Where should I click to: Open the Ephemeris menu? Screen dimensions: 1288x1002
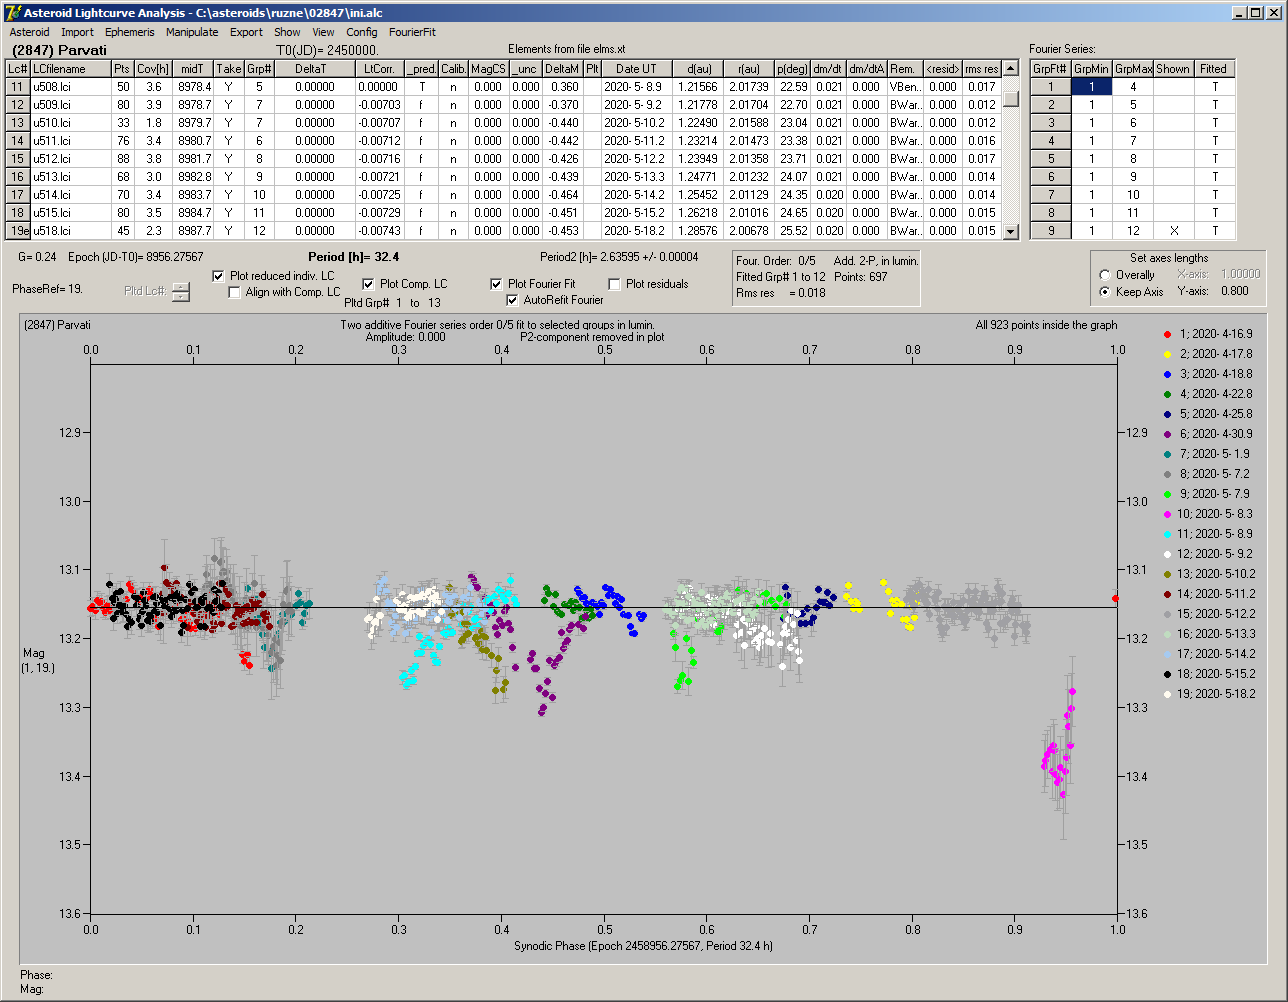coord(130,32)
